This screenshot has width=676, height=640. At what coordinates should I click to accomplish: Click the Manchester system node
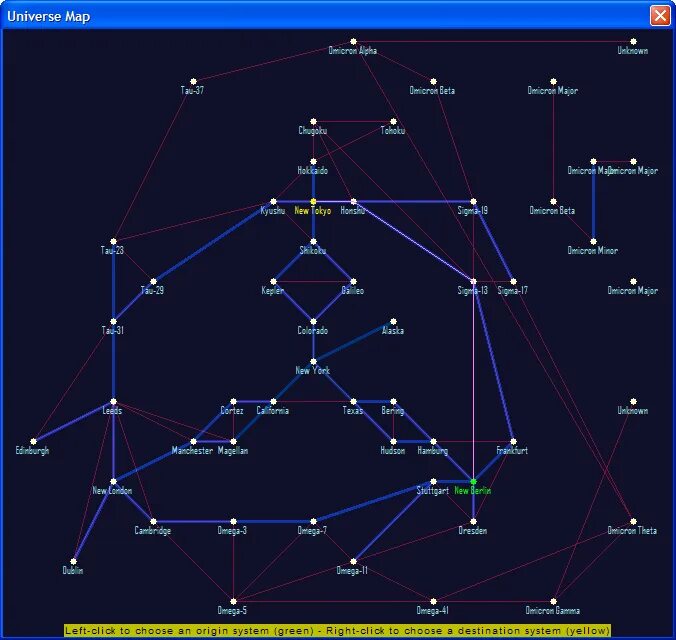point(194,441)
